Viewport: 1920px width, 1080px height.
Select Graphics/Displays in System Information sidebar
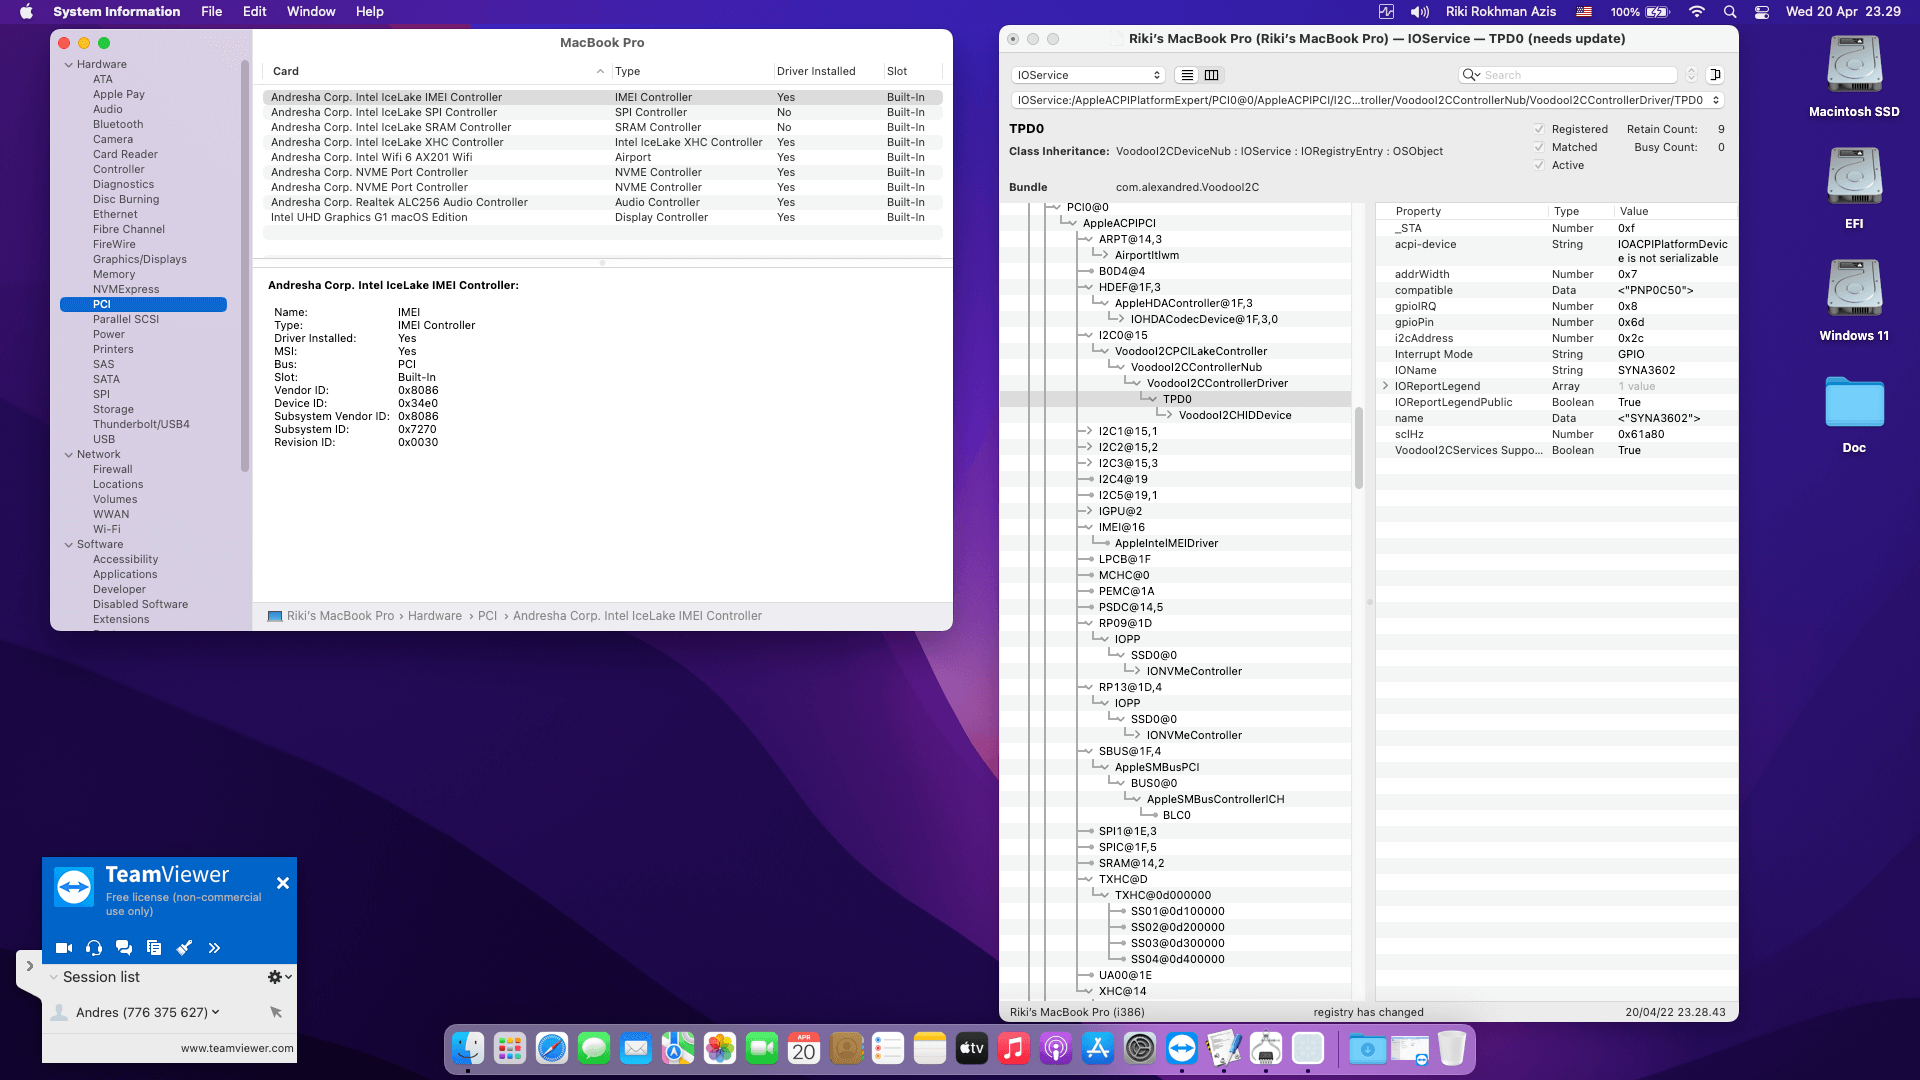[x=140, y=259]
